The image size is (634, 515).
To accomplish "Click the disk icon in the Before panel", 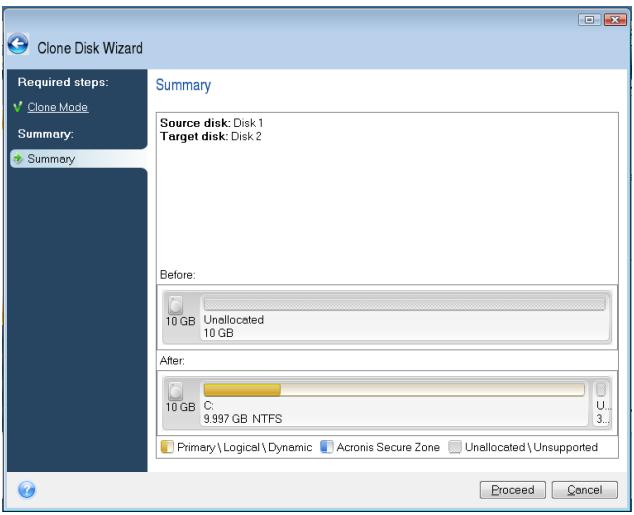I will point(175,305).
